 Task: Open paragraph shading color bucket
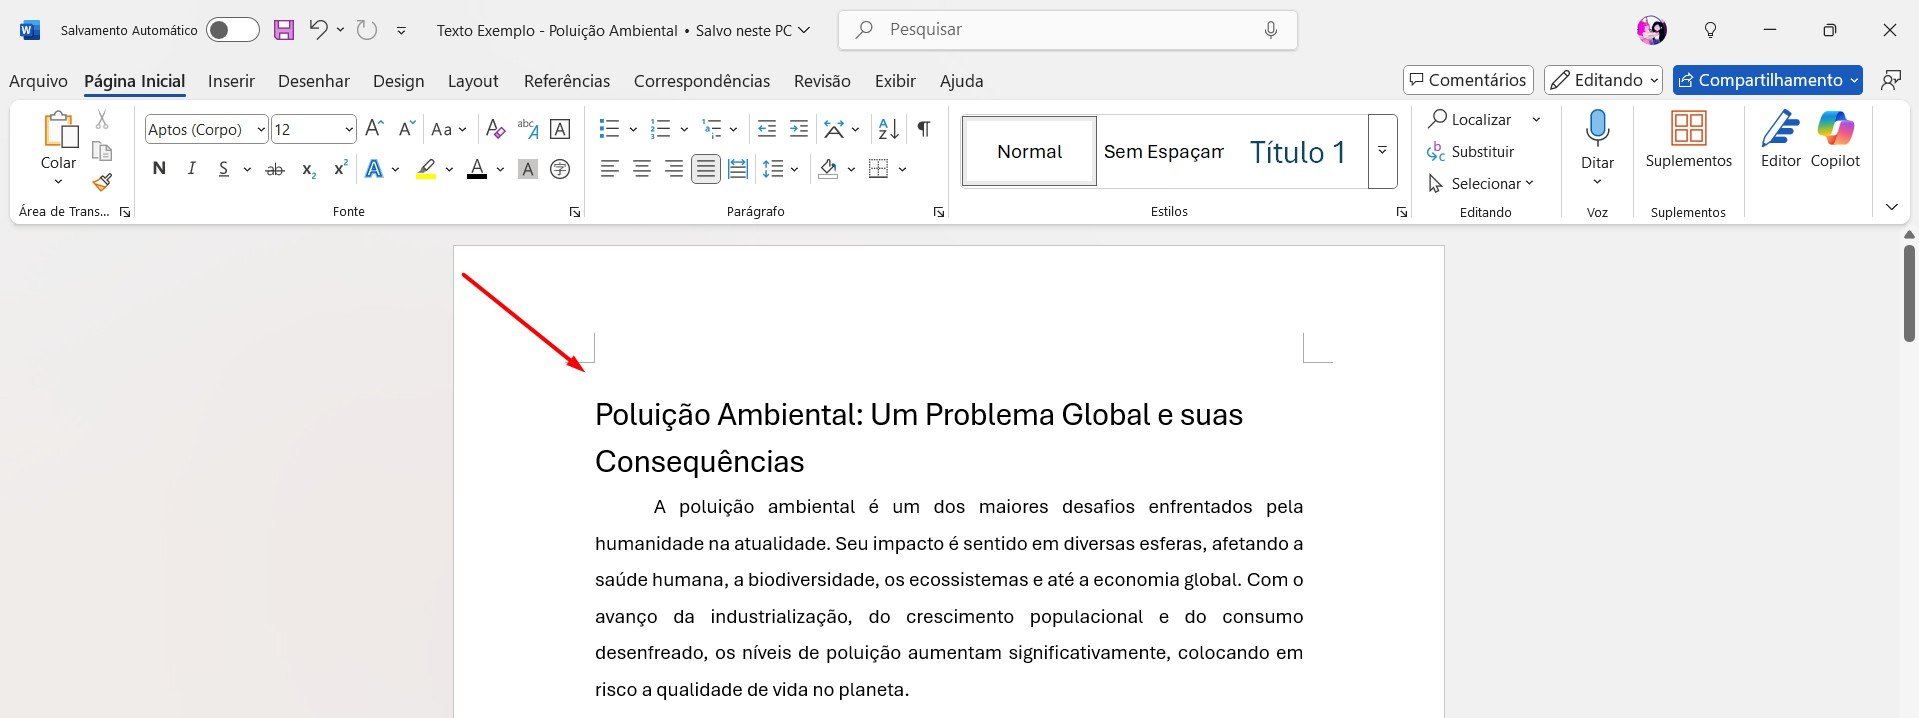tap(828, 169)
